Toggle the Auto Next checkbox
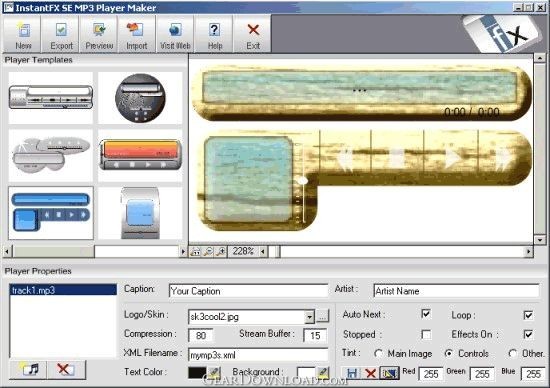Screen dimensions: 550x388 point(425,314)
